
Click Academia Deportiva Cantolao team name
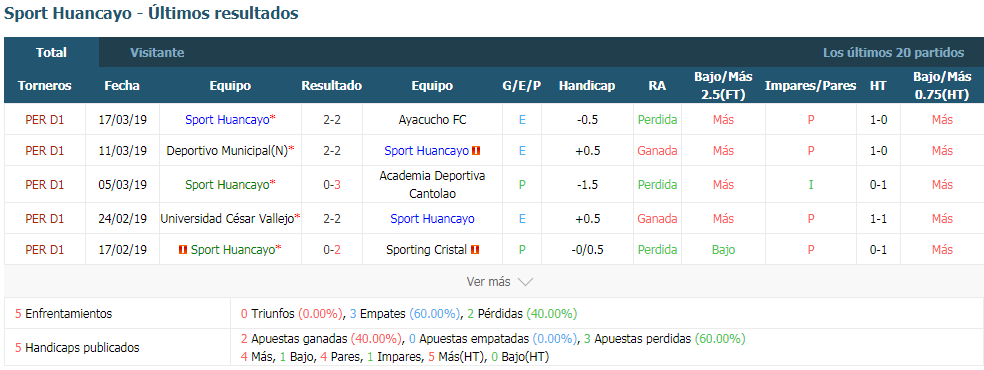432,184
